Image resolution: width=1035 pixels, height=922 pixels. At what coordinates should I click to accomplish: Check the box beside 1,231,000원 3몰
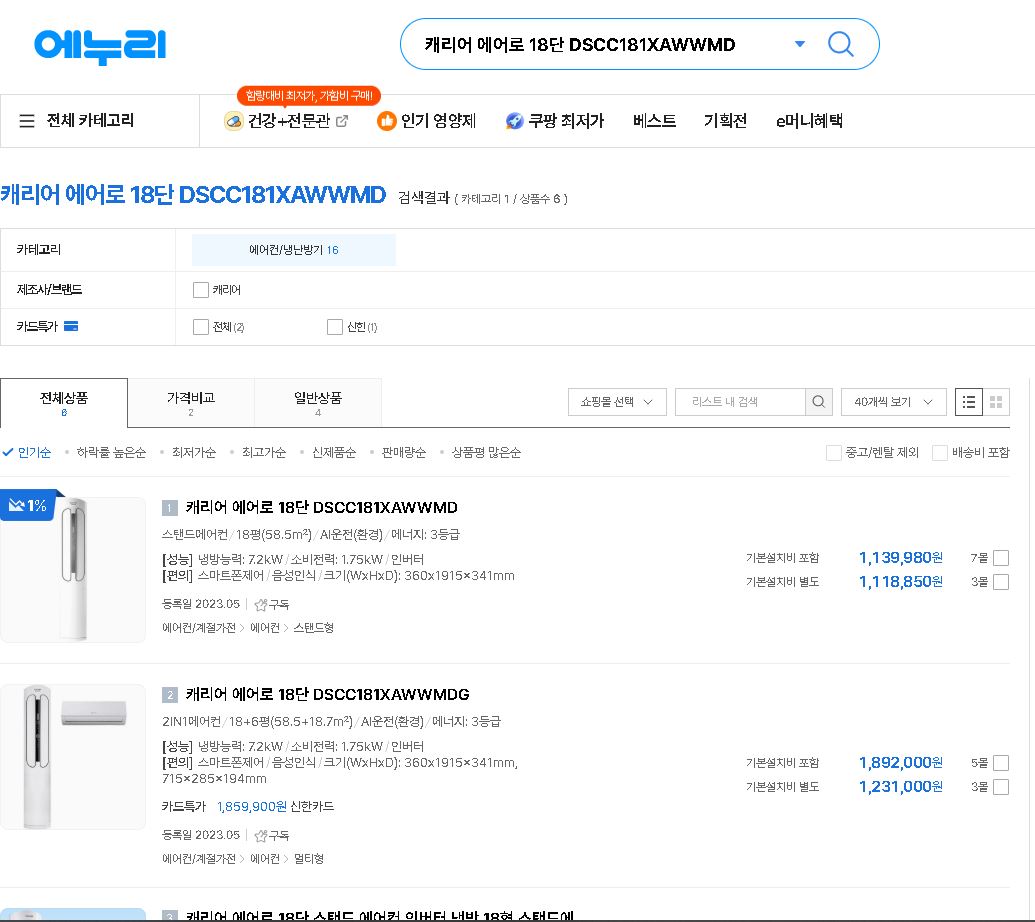pos(1001,787)
